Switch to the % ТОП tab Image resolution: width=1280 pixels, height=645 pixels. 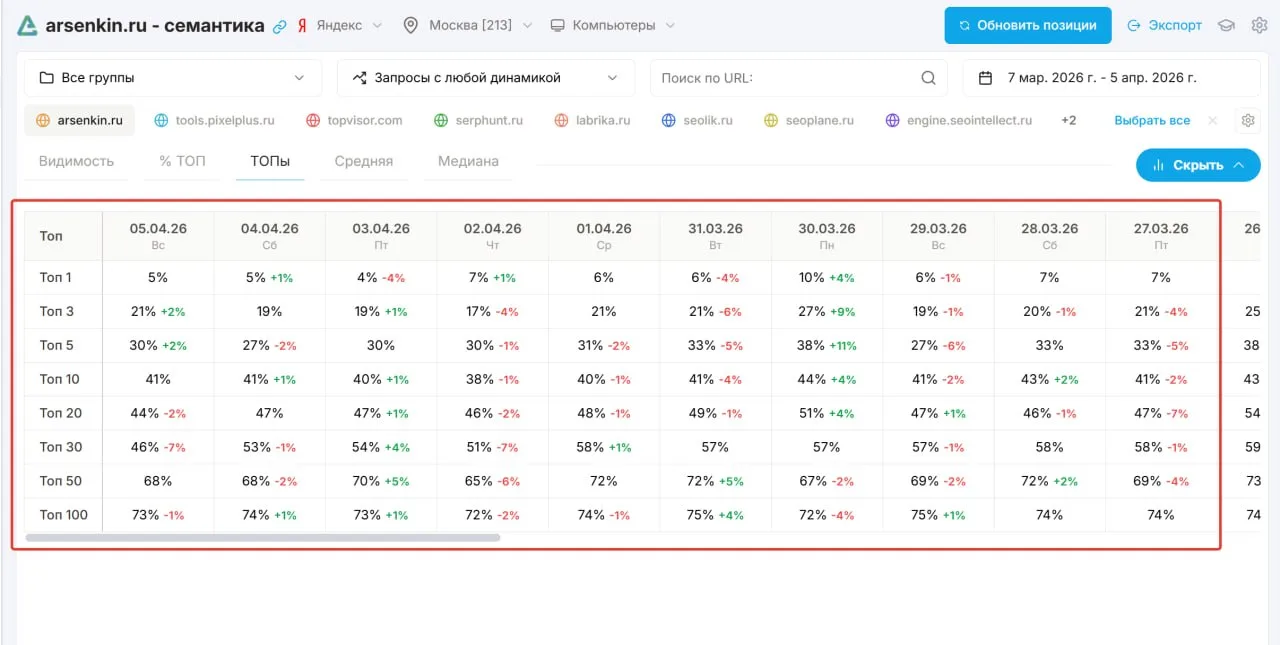pyautogui.click(x=182, y=161)
